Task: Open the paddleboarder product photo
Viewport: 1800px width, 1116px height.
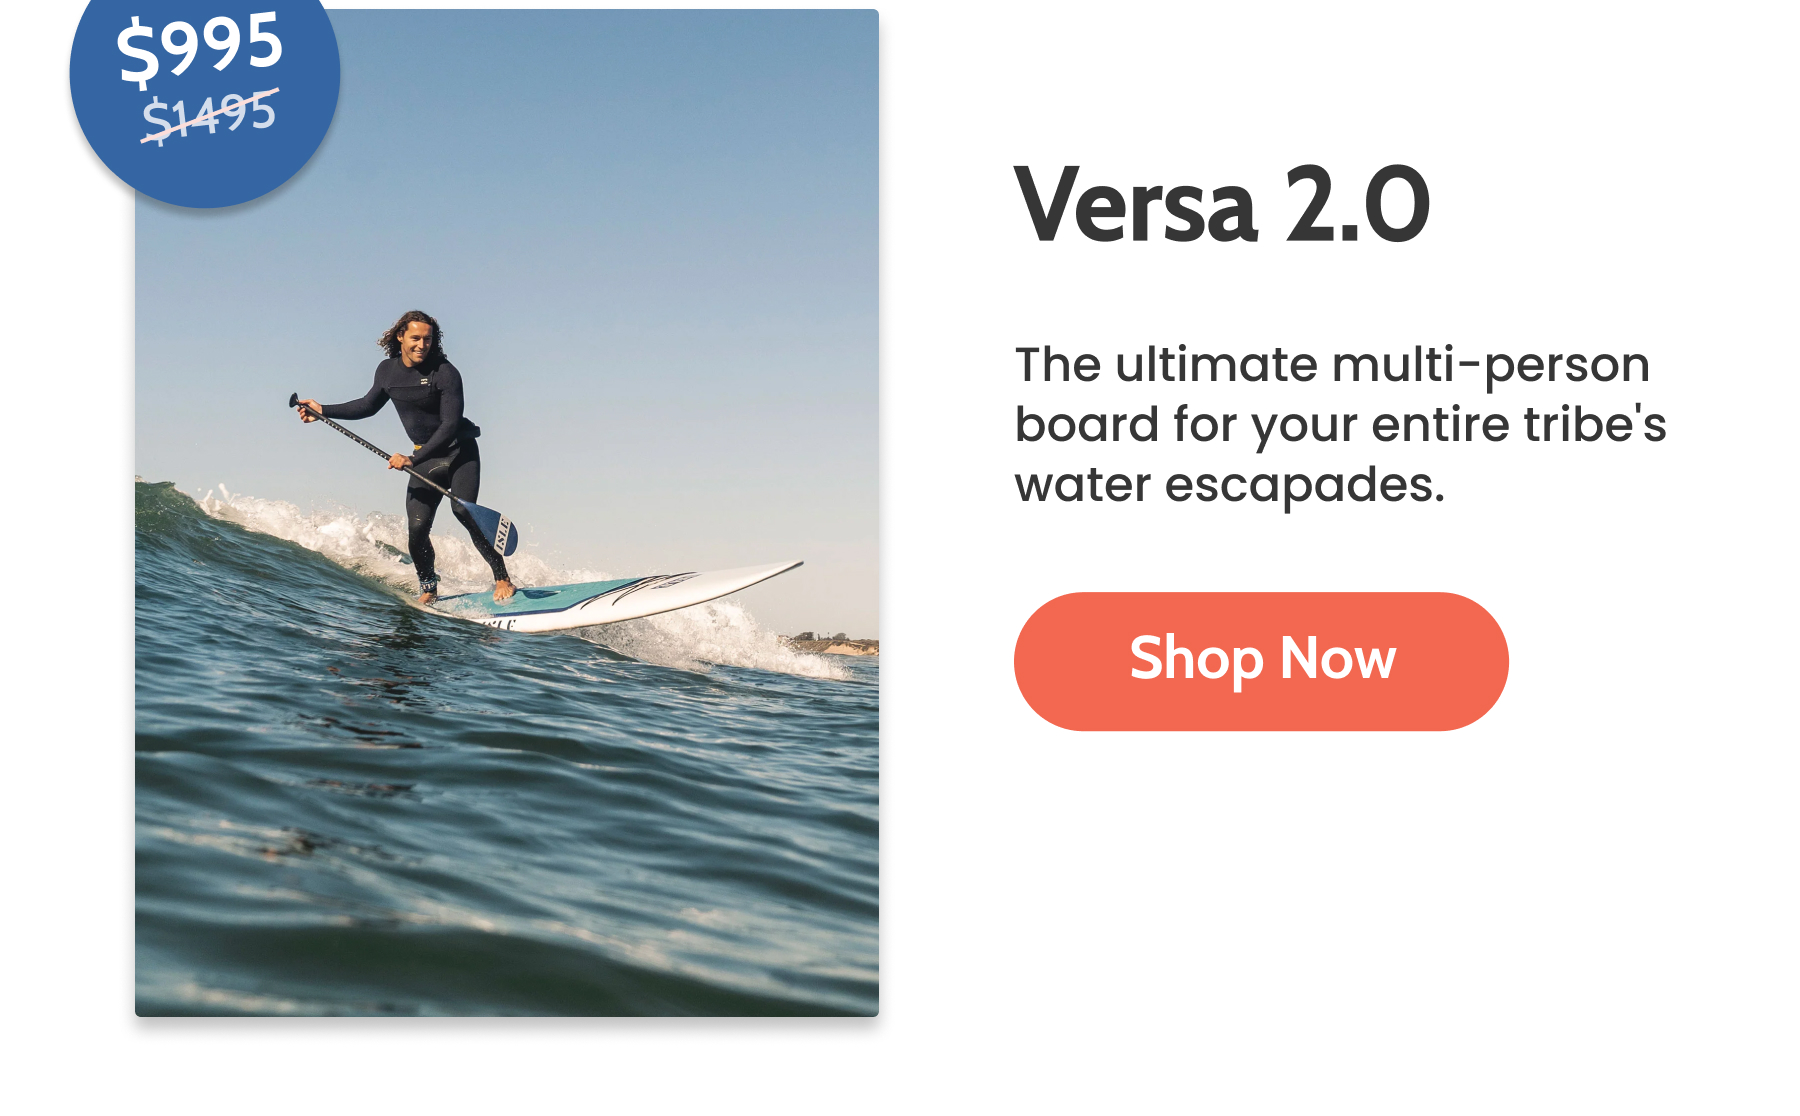Action: pyautogui.click(x=507, y=513)
